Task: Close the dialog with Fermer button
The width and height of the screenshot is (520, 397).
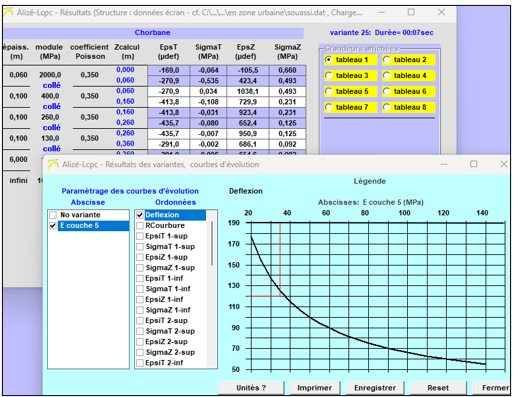Action: point(493,388)
